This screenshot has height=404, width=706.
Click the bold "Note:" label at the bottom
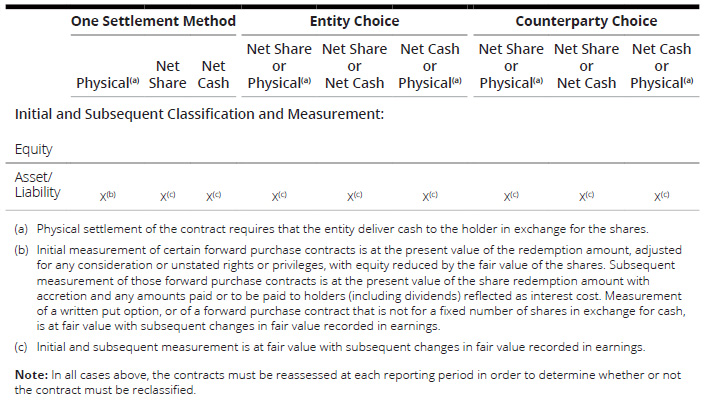[32, 375]
